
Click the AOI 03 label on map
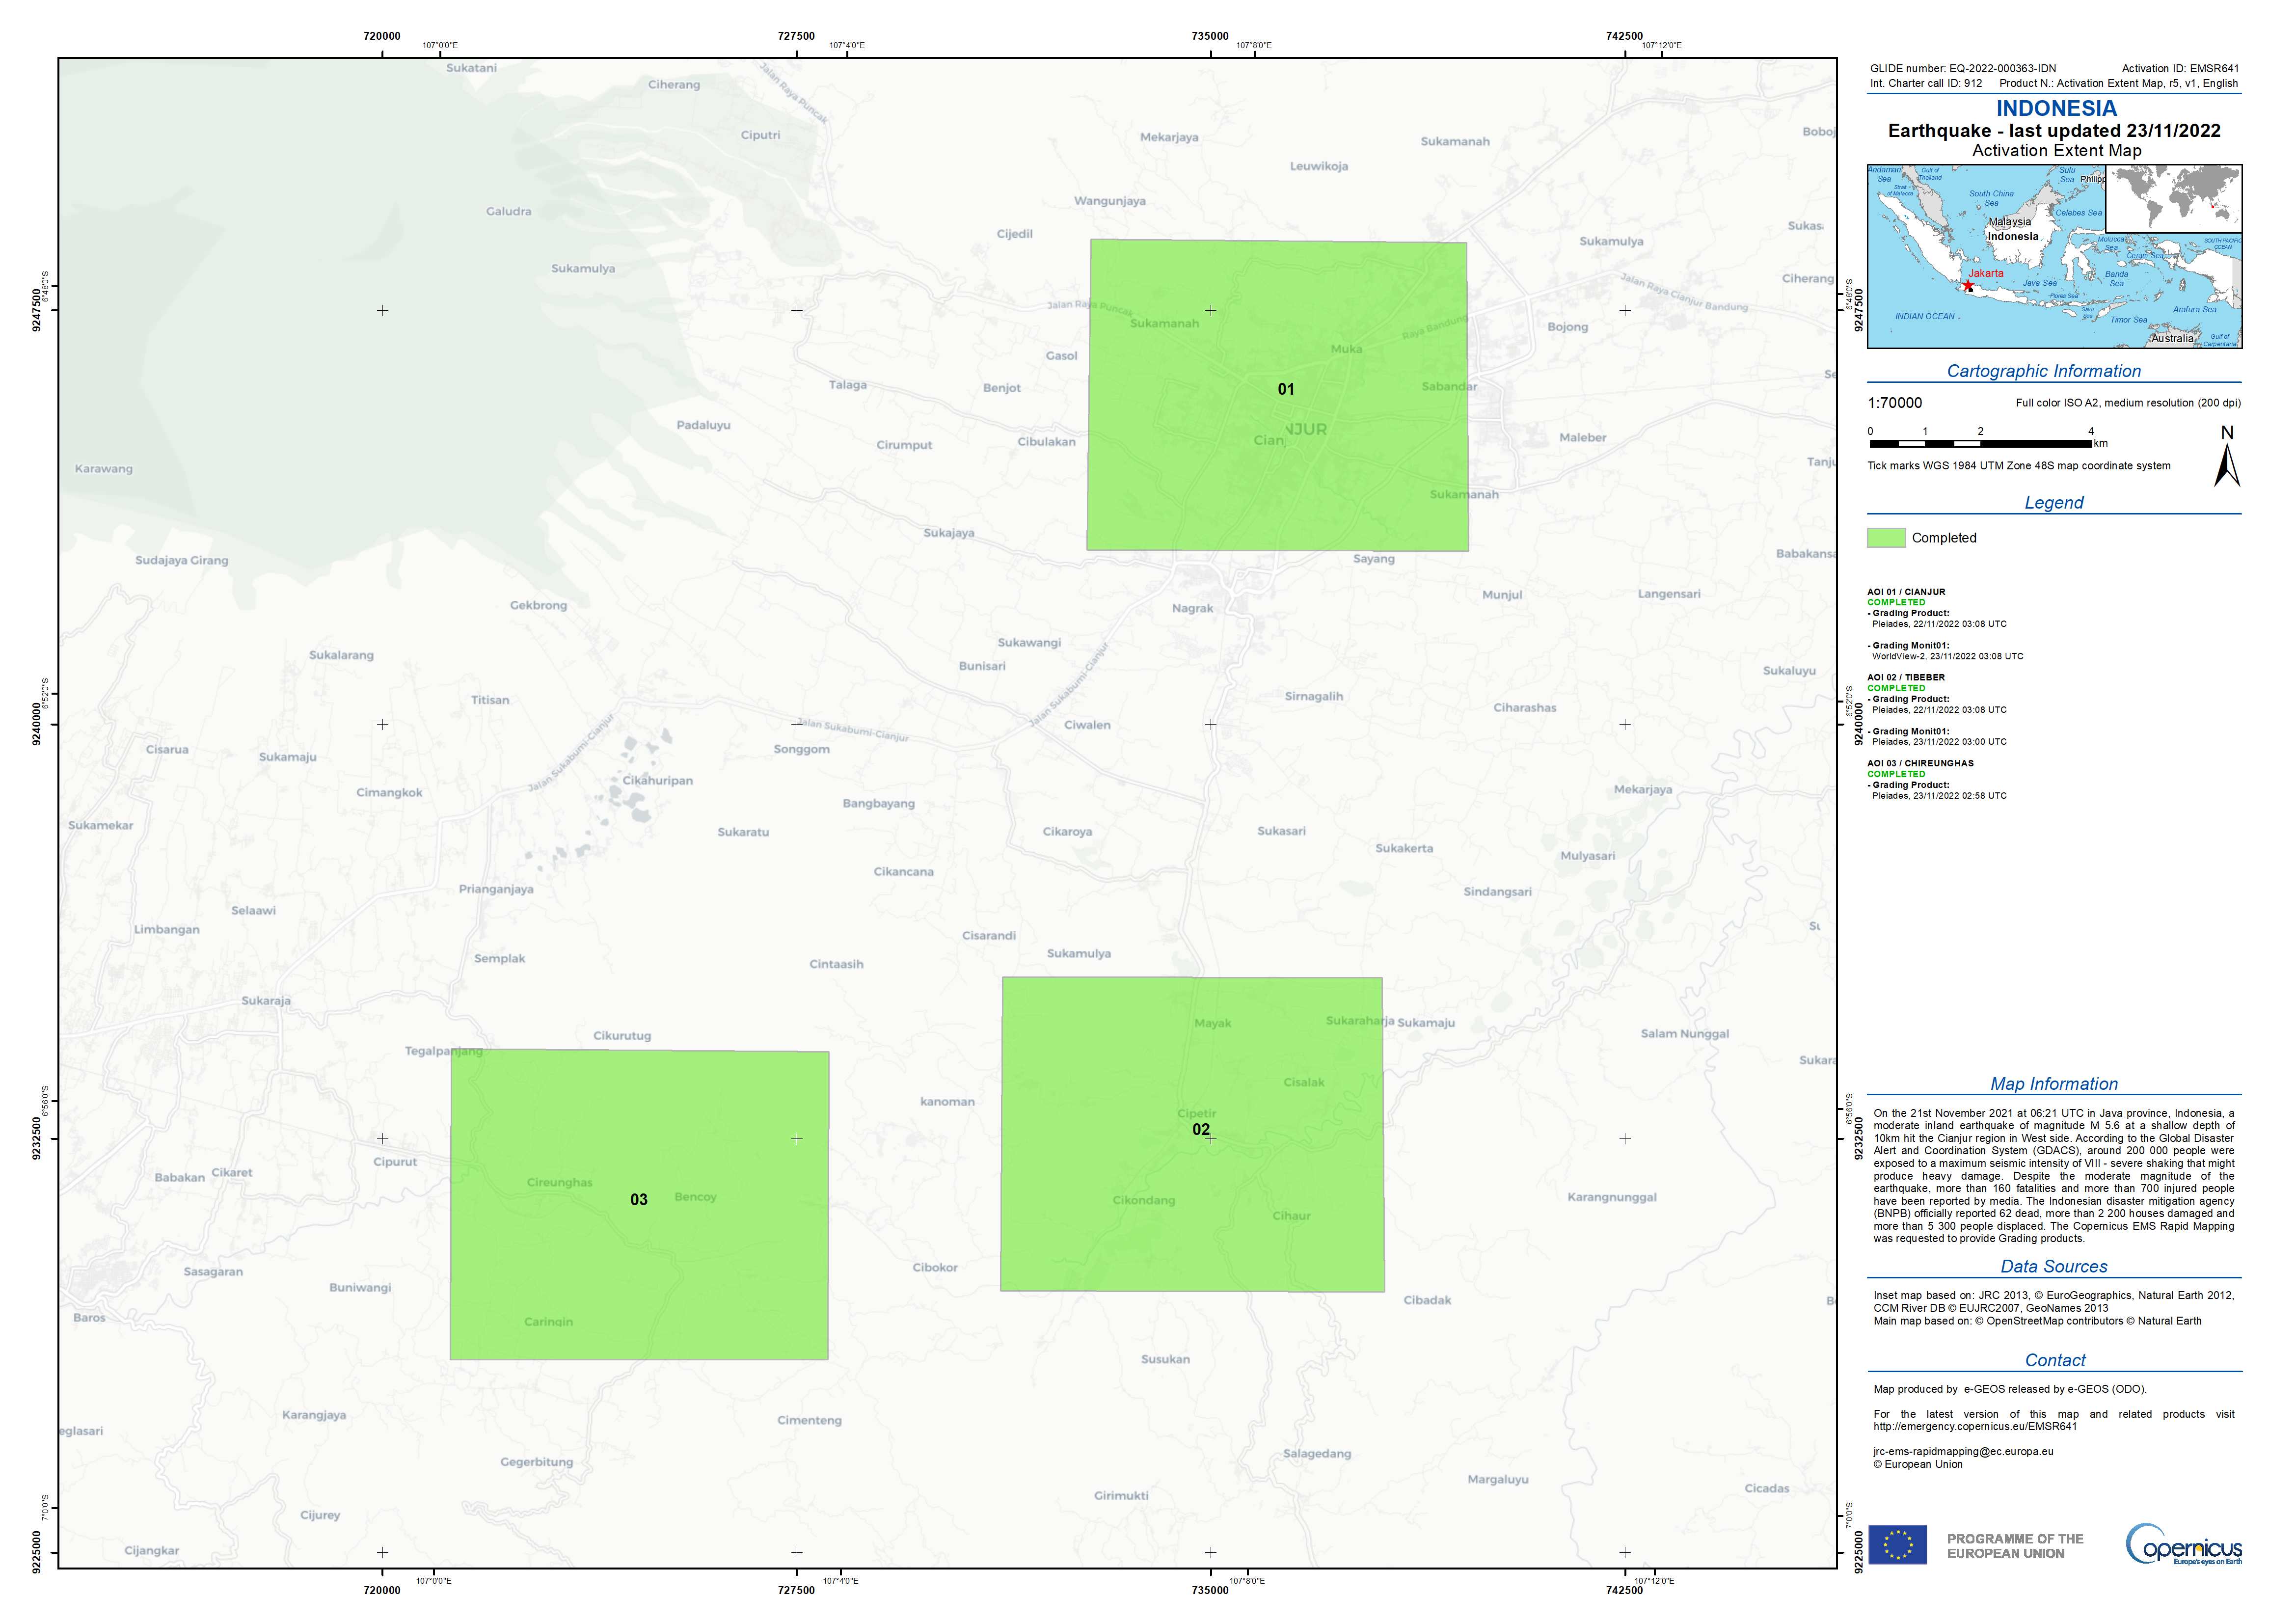tap(638, 1199)
